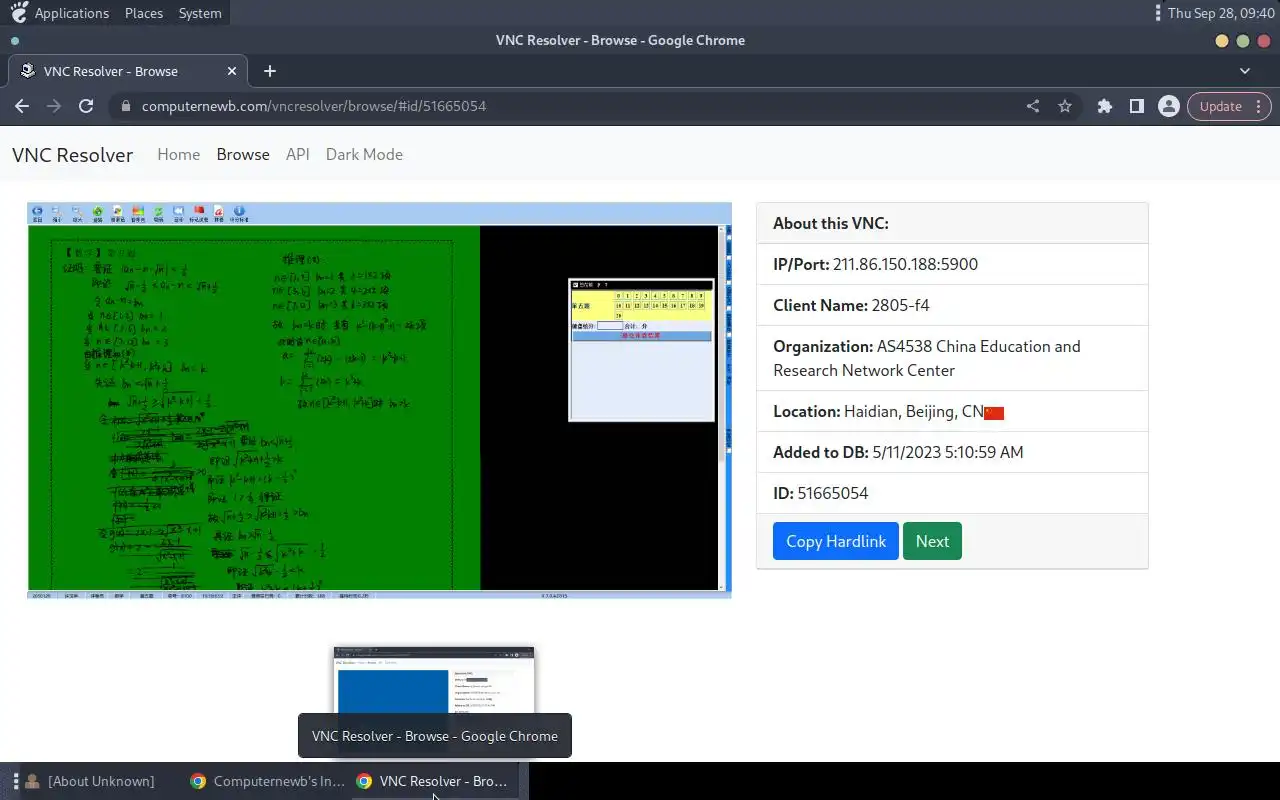Open the Chrome profile avatar
The width and height of the screenshot is (1280, 800).
1169,106
